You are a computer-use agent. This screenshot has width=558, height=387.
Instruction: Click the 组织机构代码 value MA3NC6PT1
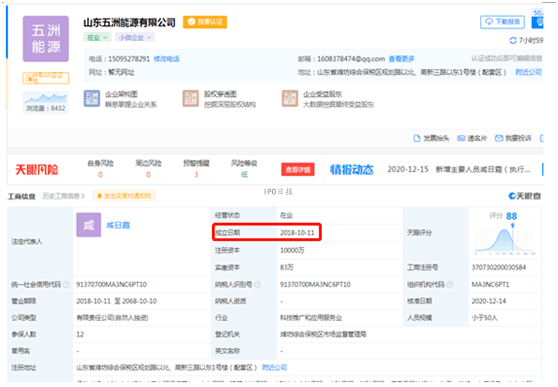click(490, 284)
